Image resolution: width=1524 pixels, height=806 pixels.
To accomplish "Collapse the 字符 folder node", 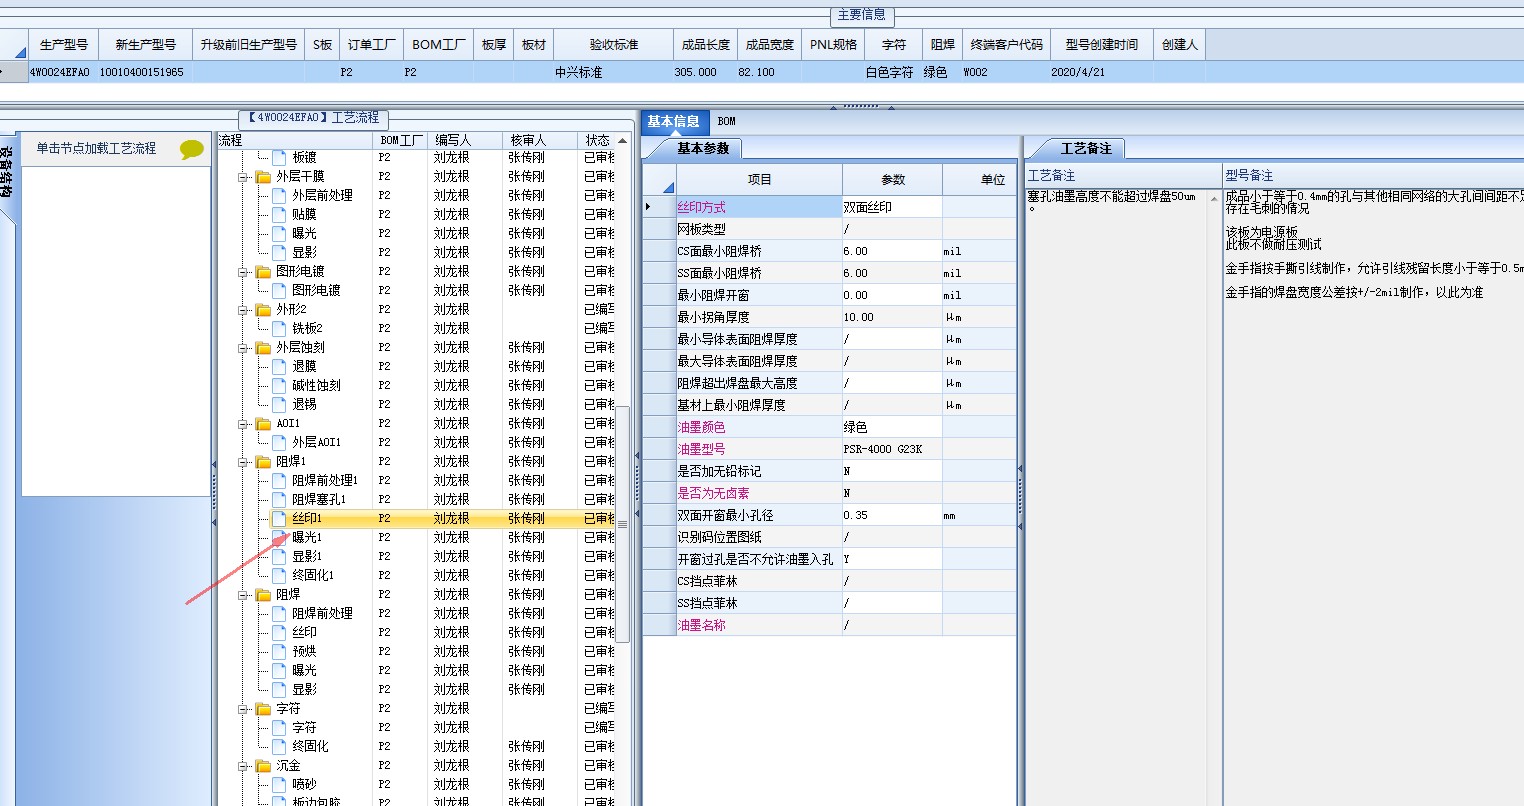I will pyautogui.click(x=244, y=709).
